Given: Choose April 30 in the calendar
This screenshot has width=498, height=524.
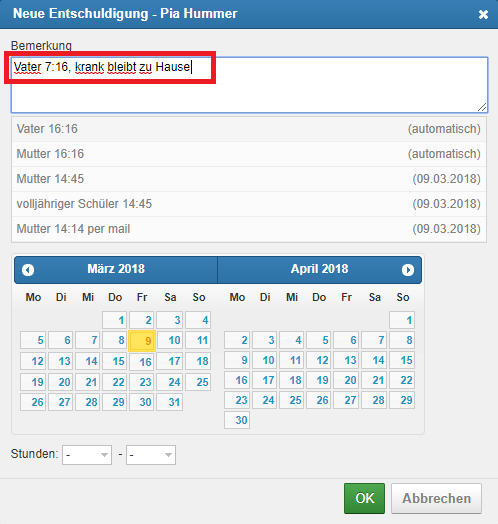Looking at the screenshot, I should 237,420.
